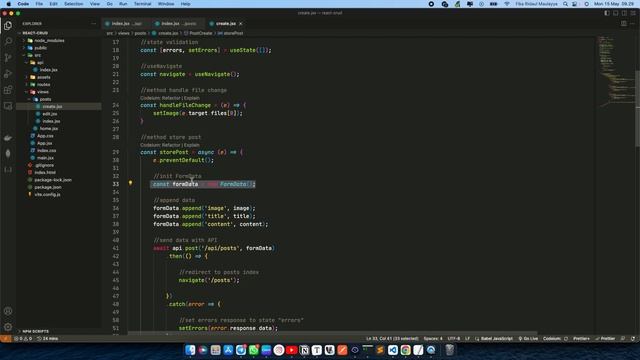This screenshot has height=360, width=640.
Task: Open the Run menu
Action: point(123,4)
